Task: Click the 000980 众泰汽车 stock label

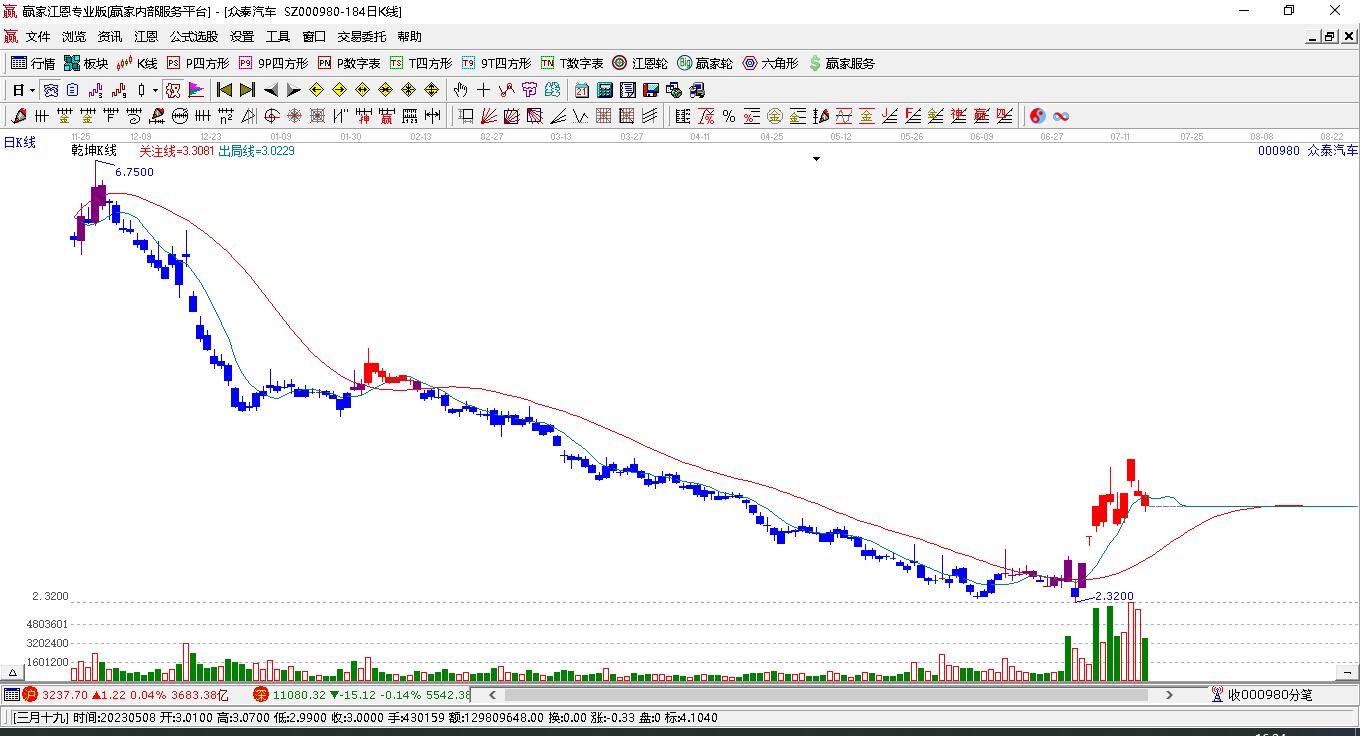Action: click(1308, 151)
